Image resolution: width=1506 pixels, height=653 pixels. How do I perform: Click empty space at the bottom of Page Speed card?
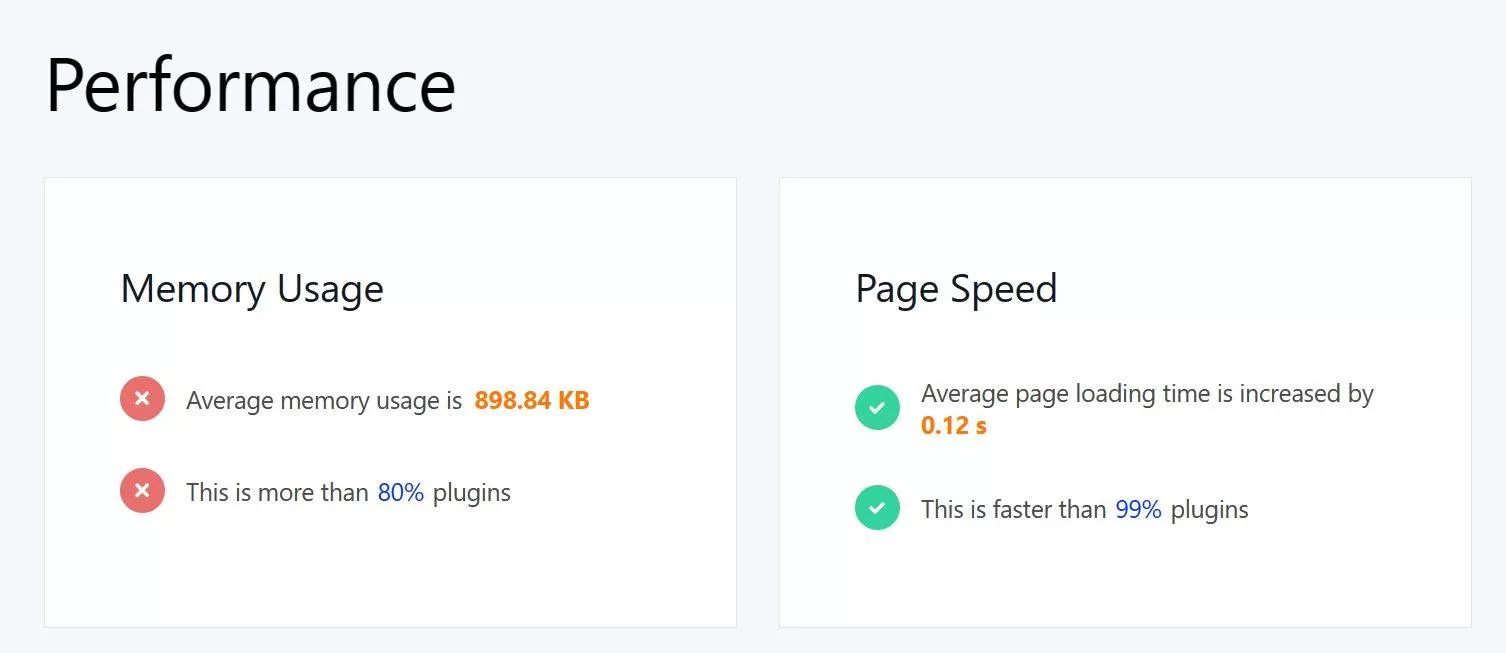pyautogui.click(x=1125, y=585)
